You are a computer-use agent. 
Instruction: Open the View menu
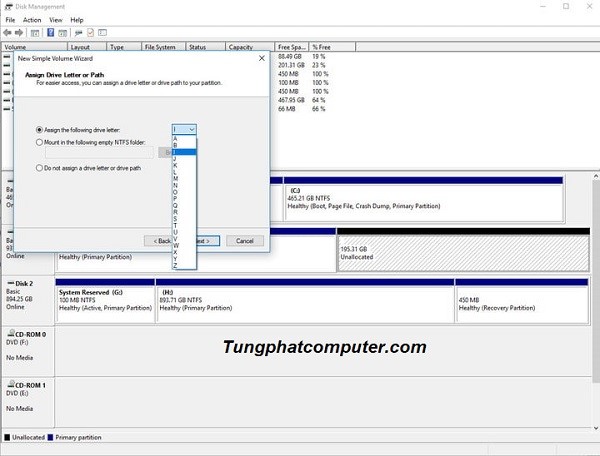[55, 20]
